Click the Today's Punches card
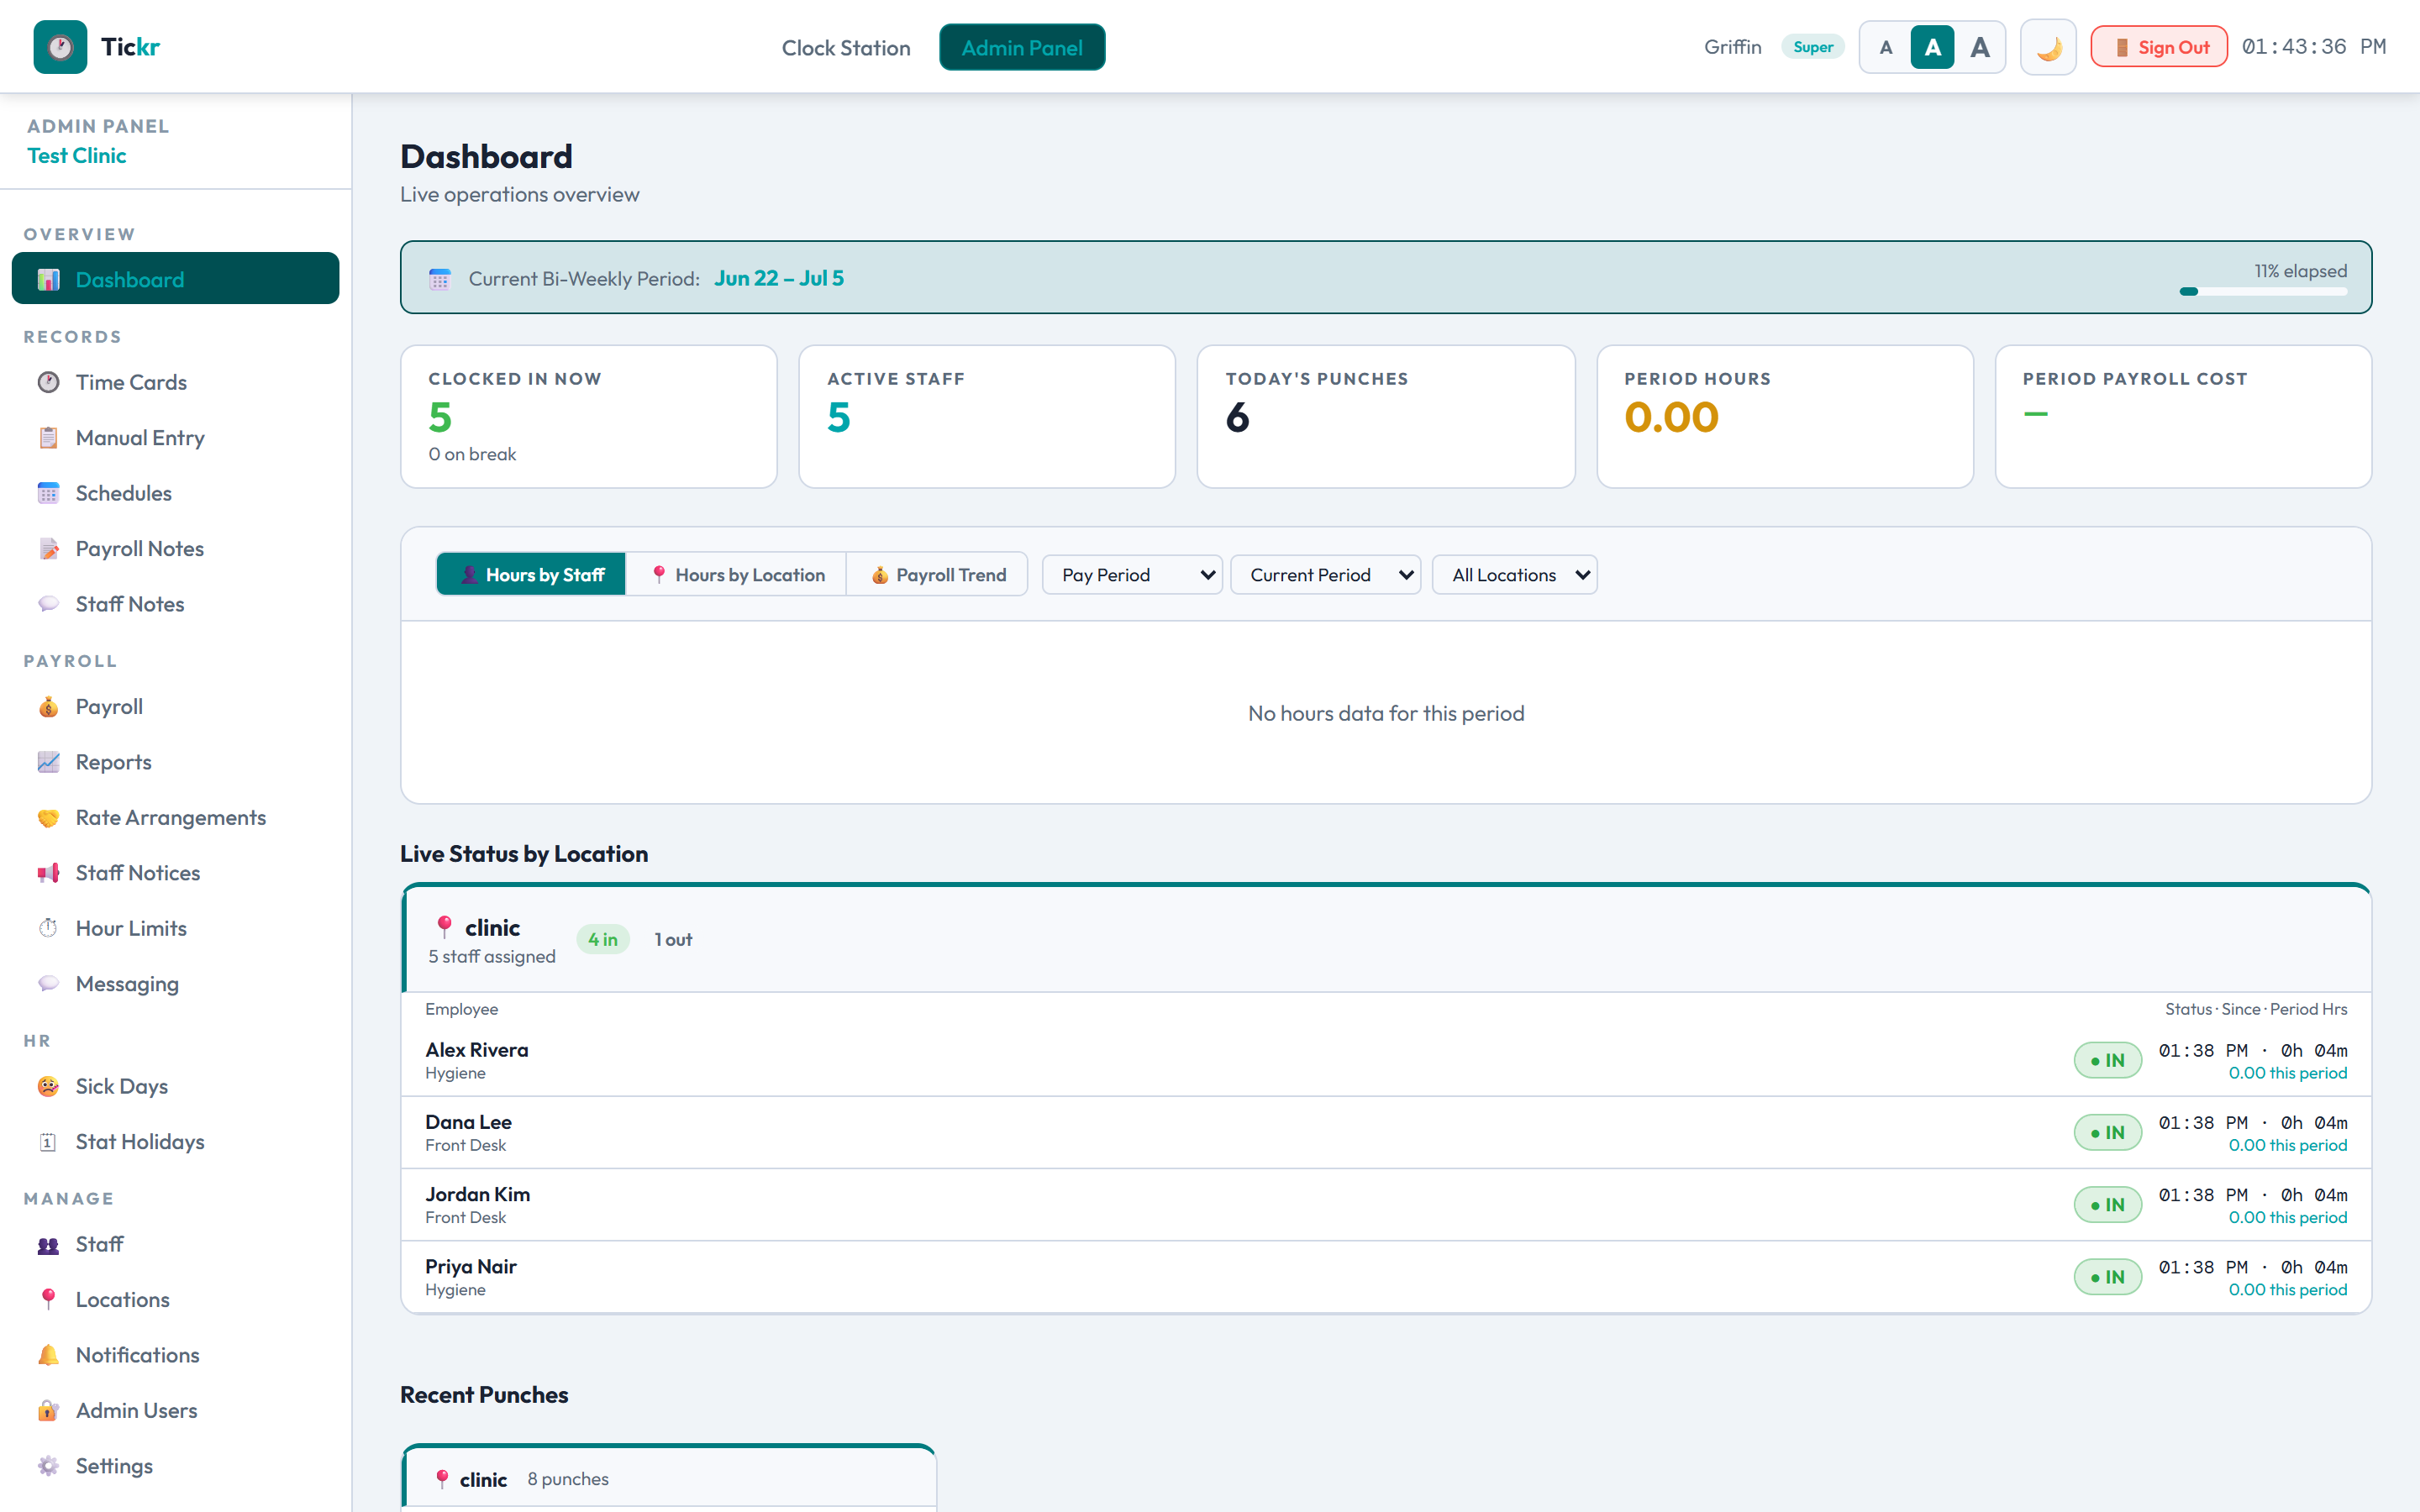2420x1512 pixels. [1386, 417]
